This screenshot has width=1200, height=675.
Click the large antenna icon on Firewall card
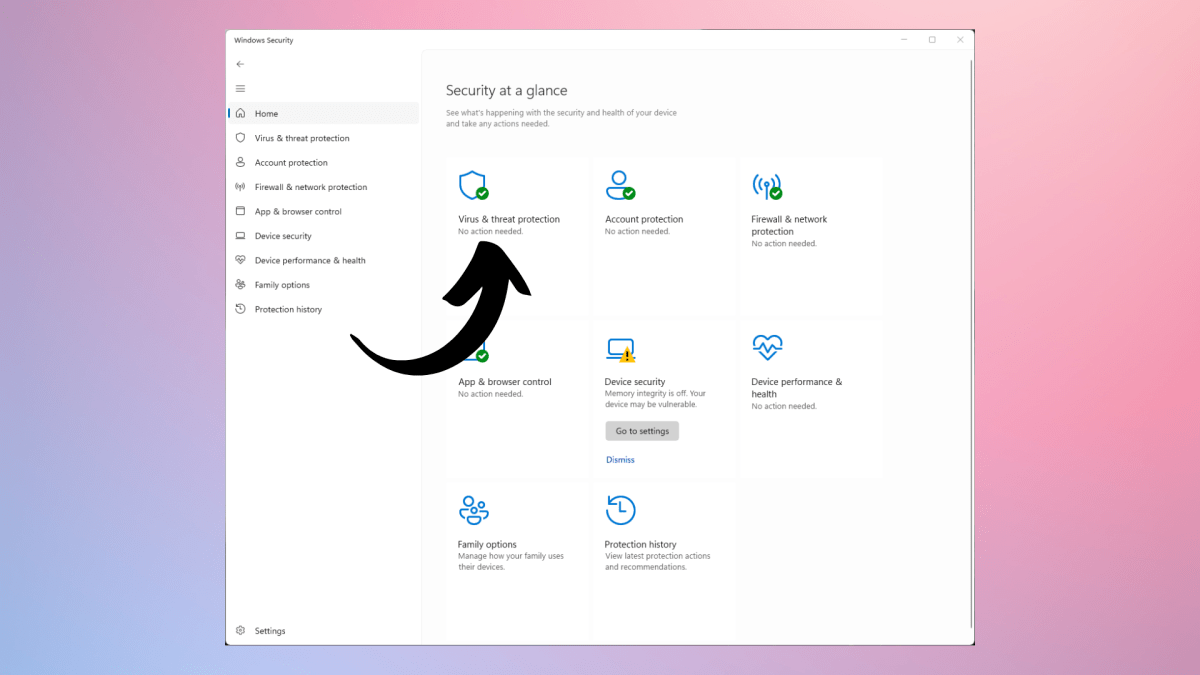pos(767,186)
